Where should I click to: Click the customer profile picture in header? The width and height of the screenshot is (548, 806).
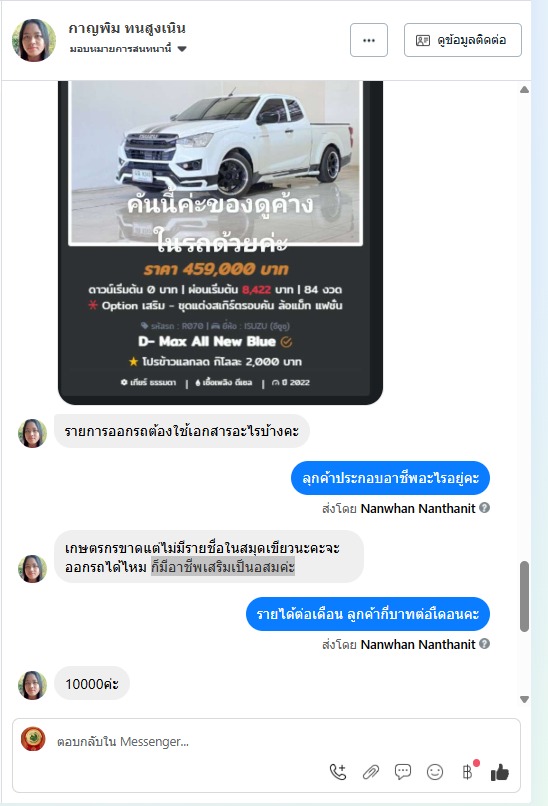[34, 40]
